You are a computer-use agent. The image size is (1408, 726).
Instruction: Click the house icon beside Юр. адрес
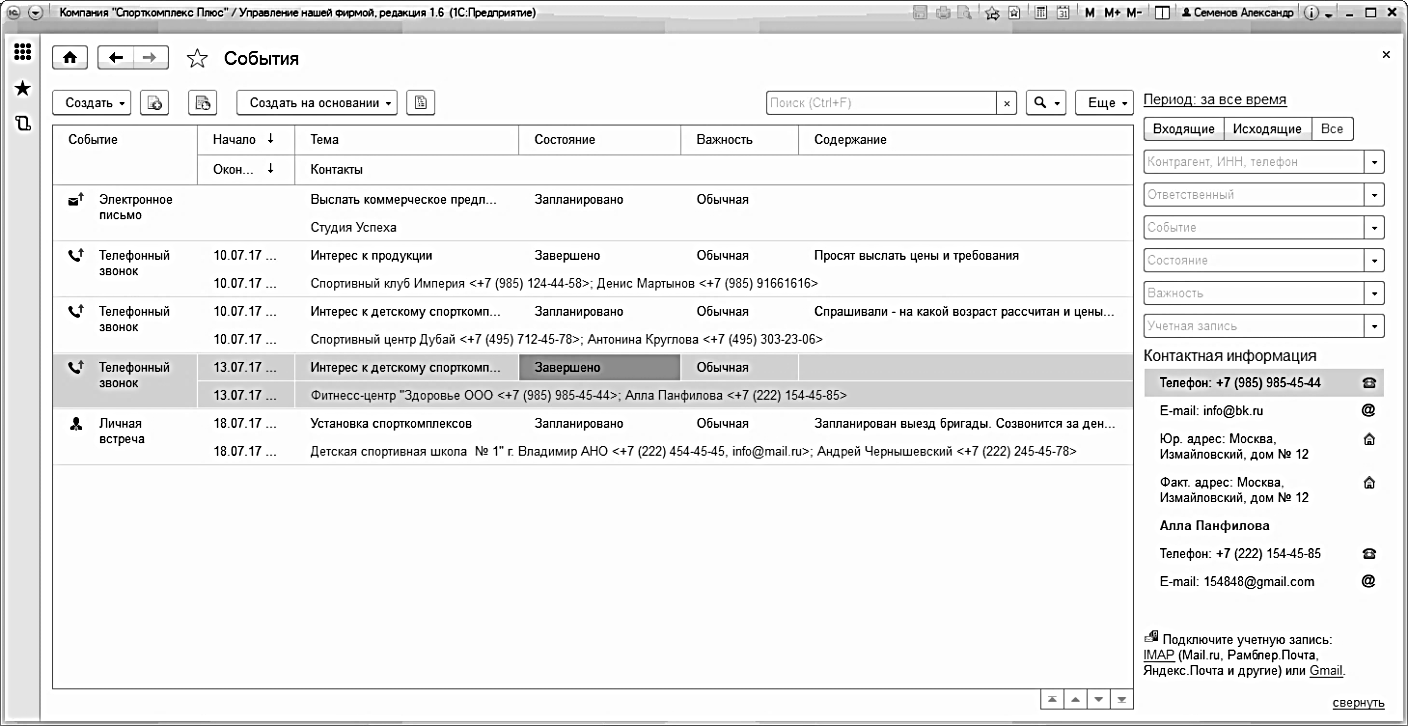1369,439
